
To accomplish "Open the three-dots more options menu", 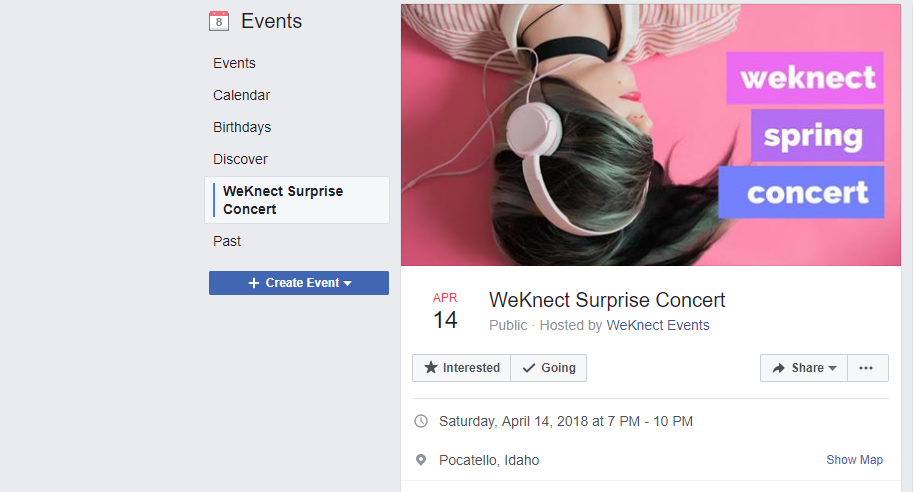I will 866,368.
